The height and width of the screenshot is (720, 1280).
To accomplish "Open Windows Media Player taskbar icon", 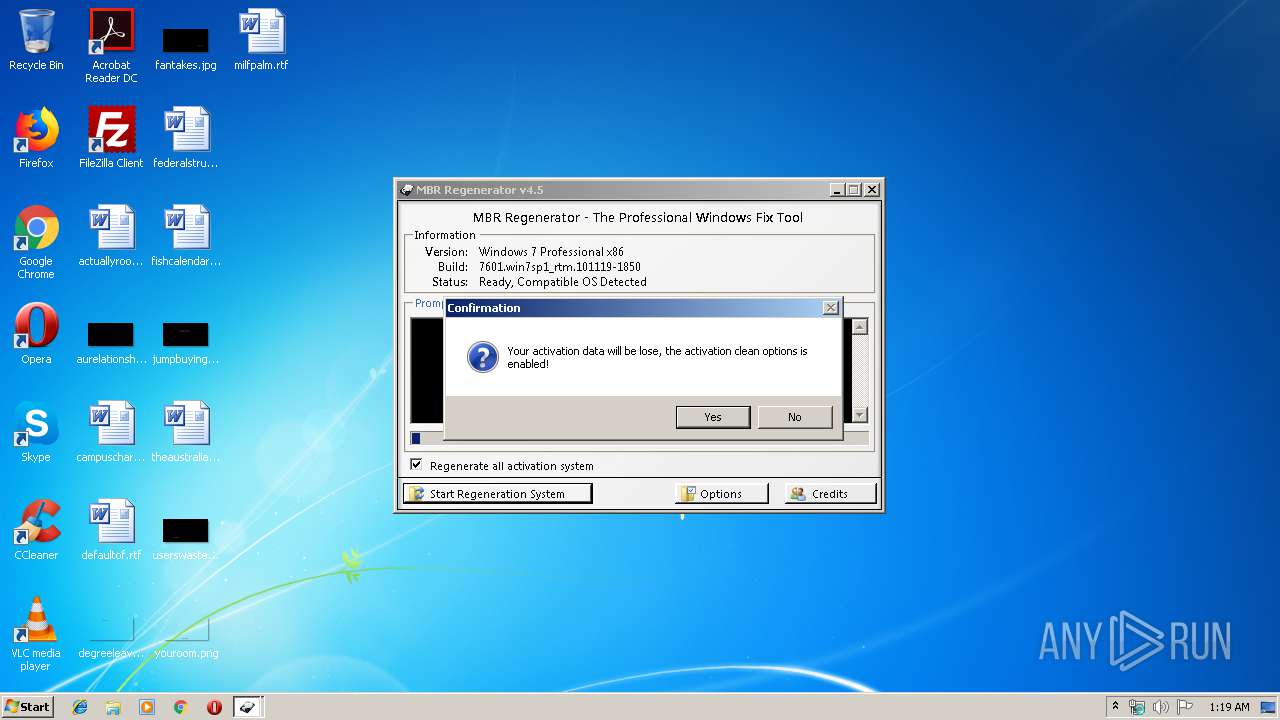I will point(147,706).
